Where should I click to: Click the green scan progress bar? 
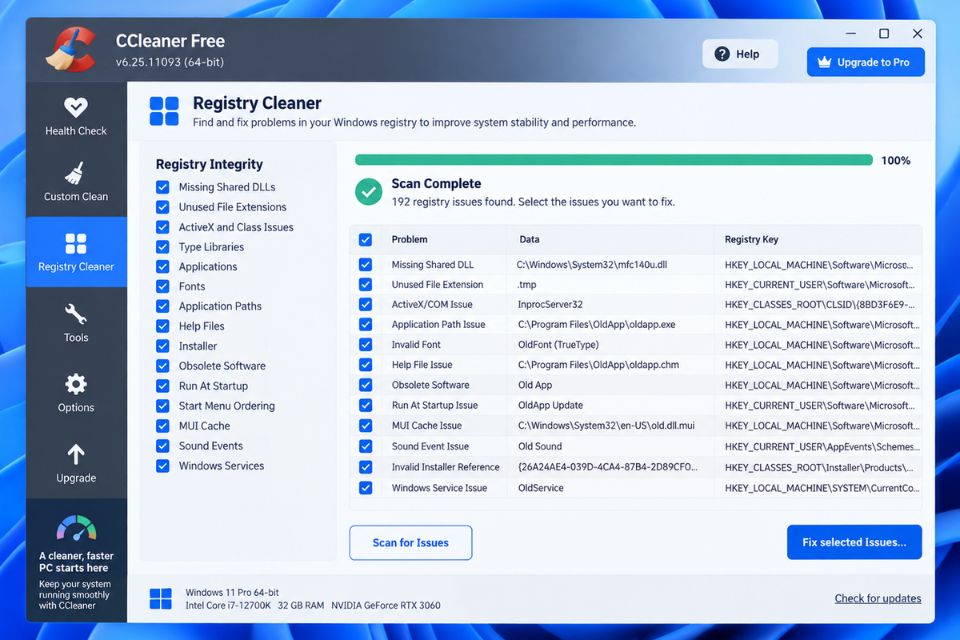613,160
